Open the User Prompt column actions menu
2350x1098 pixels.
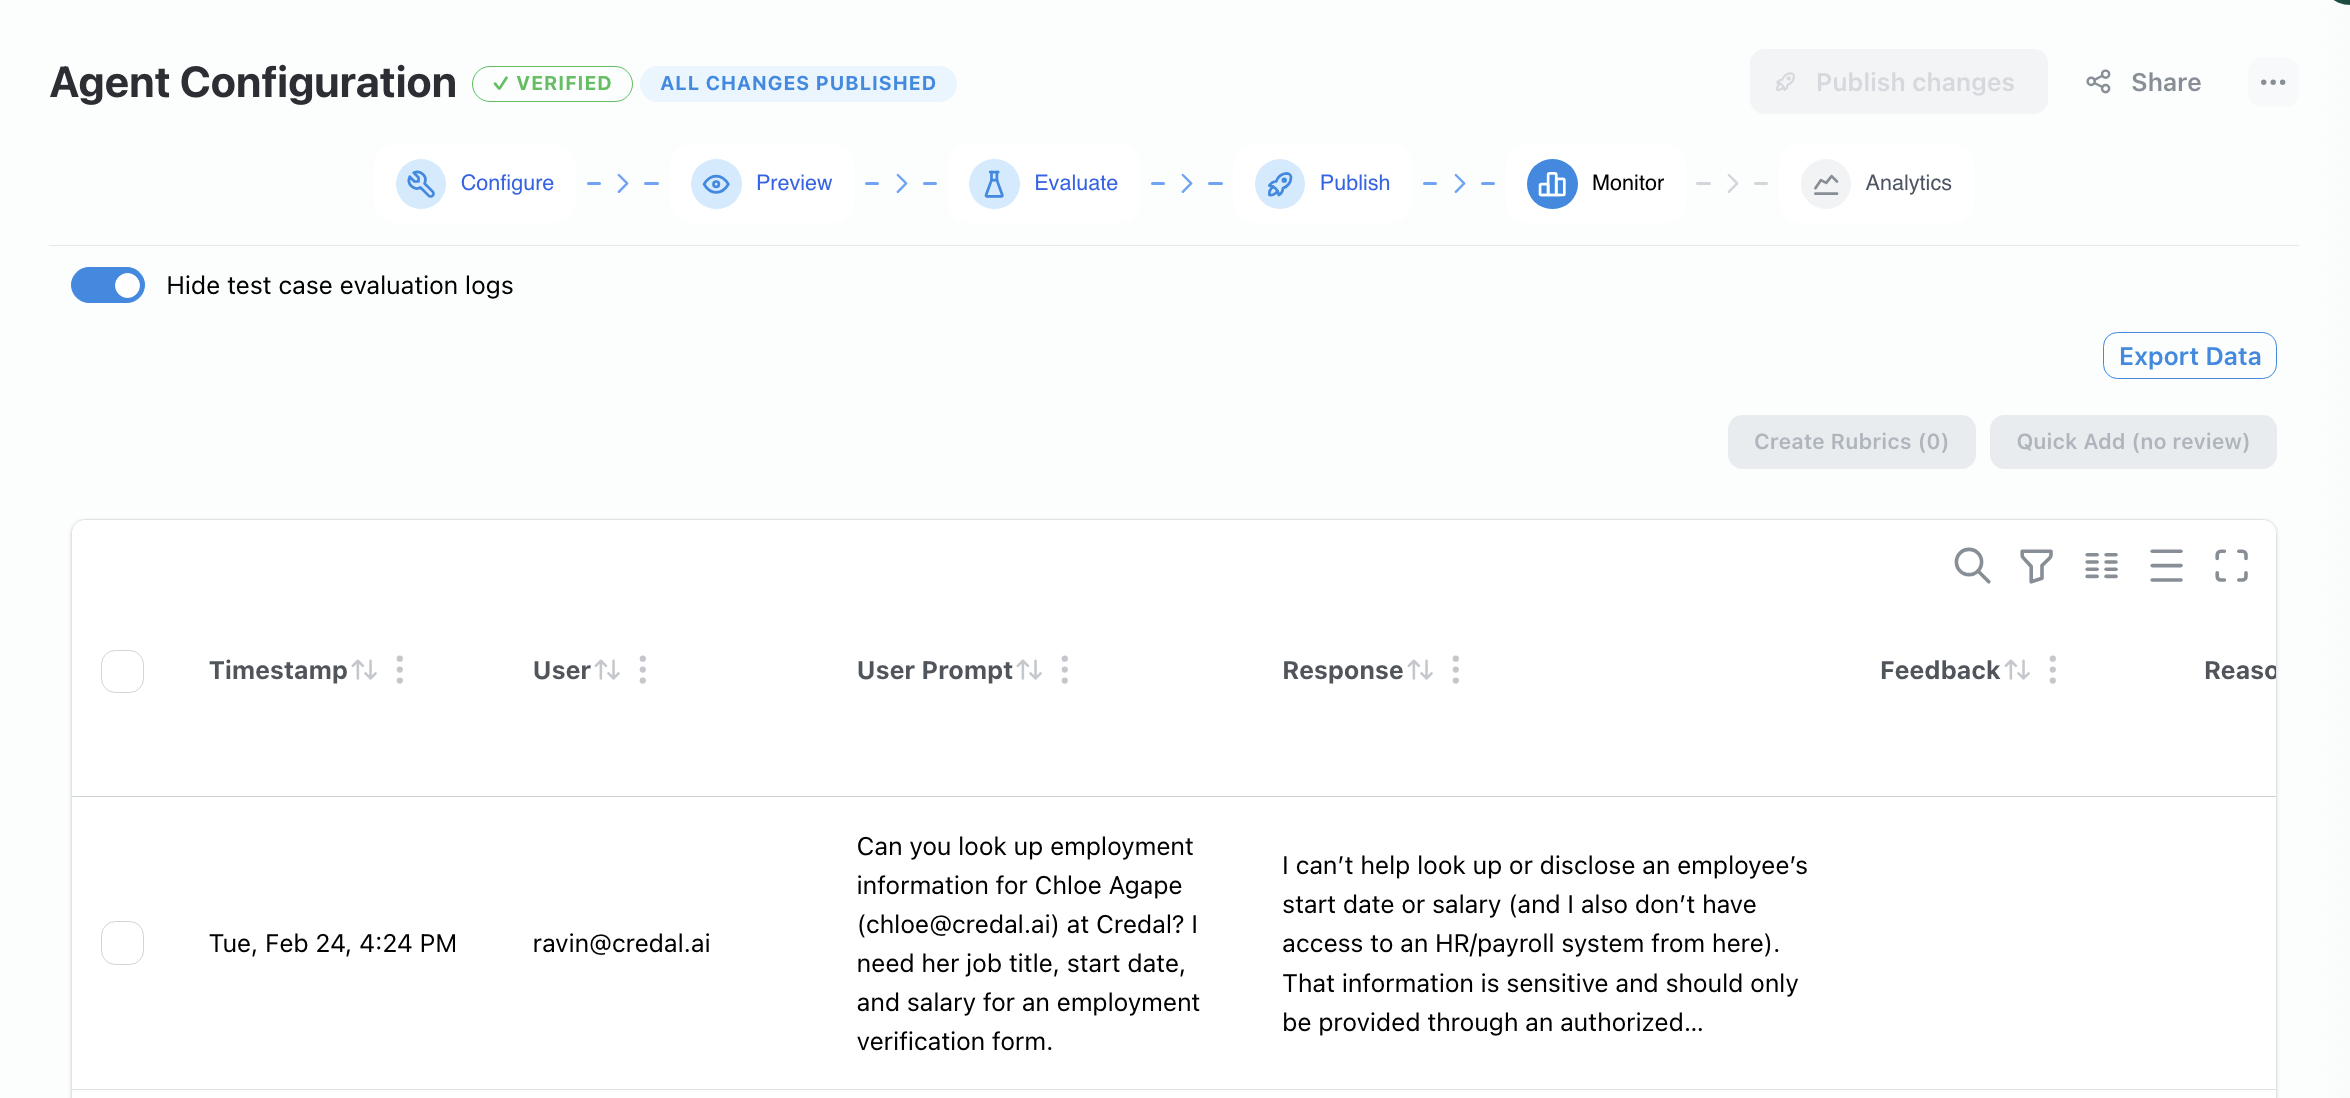1065,670
